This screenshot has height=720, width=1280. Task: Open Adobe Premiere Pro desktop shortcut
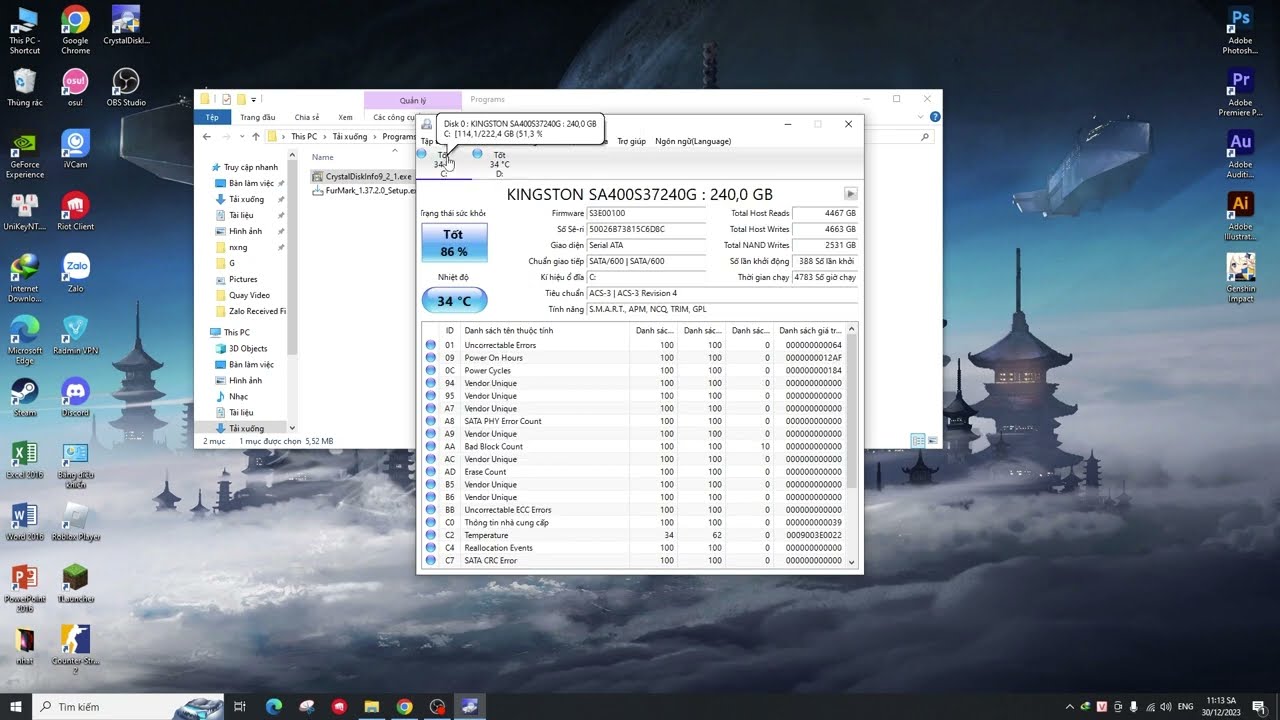point(1241,93)
